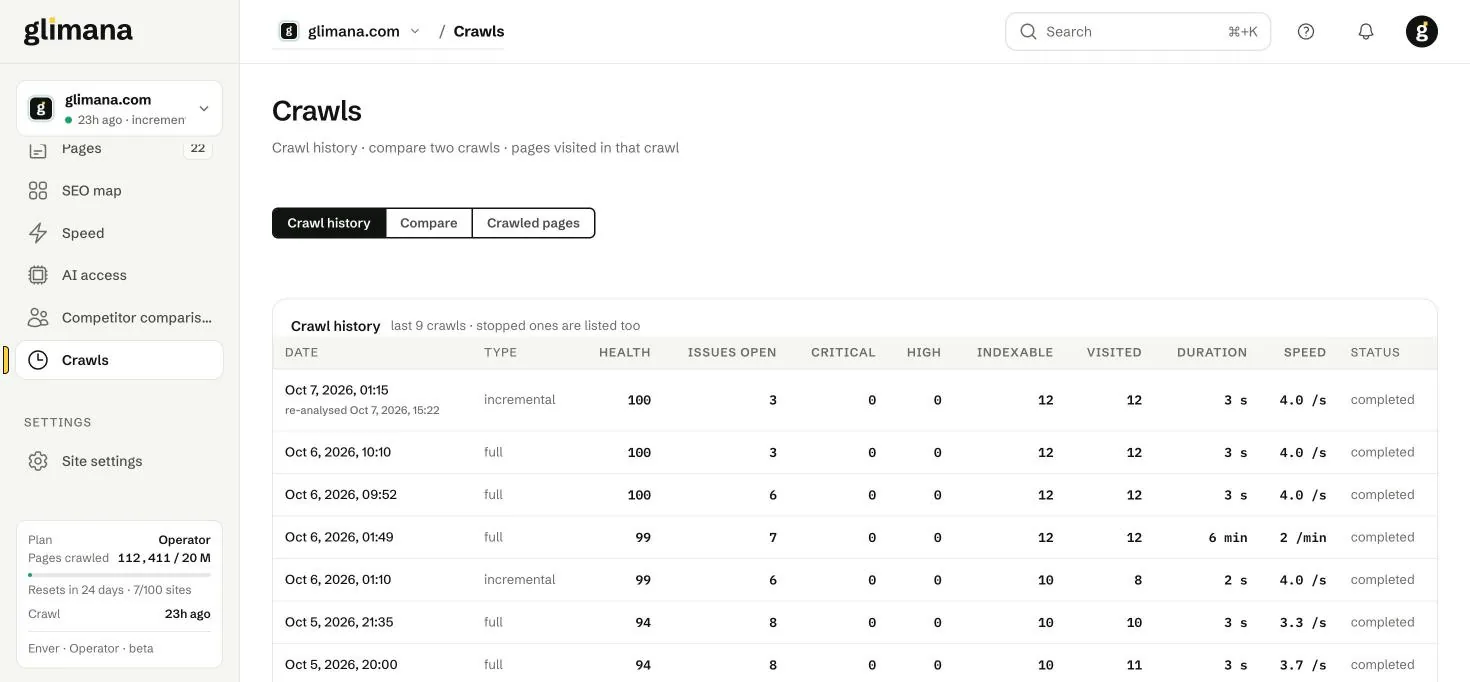Image resolution: width=1470 pixels, height=682 pixels.
Task: Click the Duration column header
Action: coord(1212,352)
